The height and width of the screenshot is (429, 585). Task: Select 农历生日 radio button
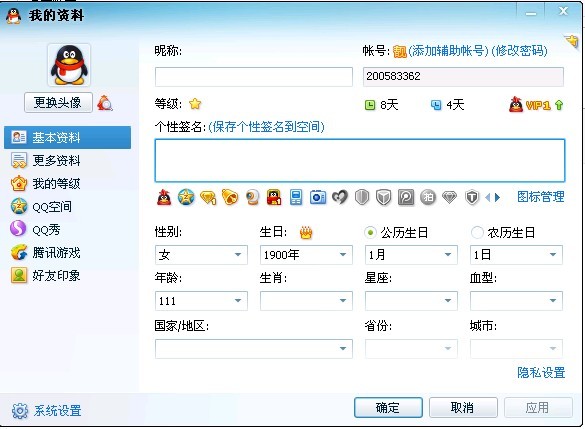point(477,233)
